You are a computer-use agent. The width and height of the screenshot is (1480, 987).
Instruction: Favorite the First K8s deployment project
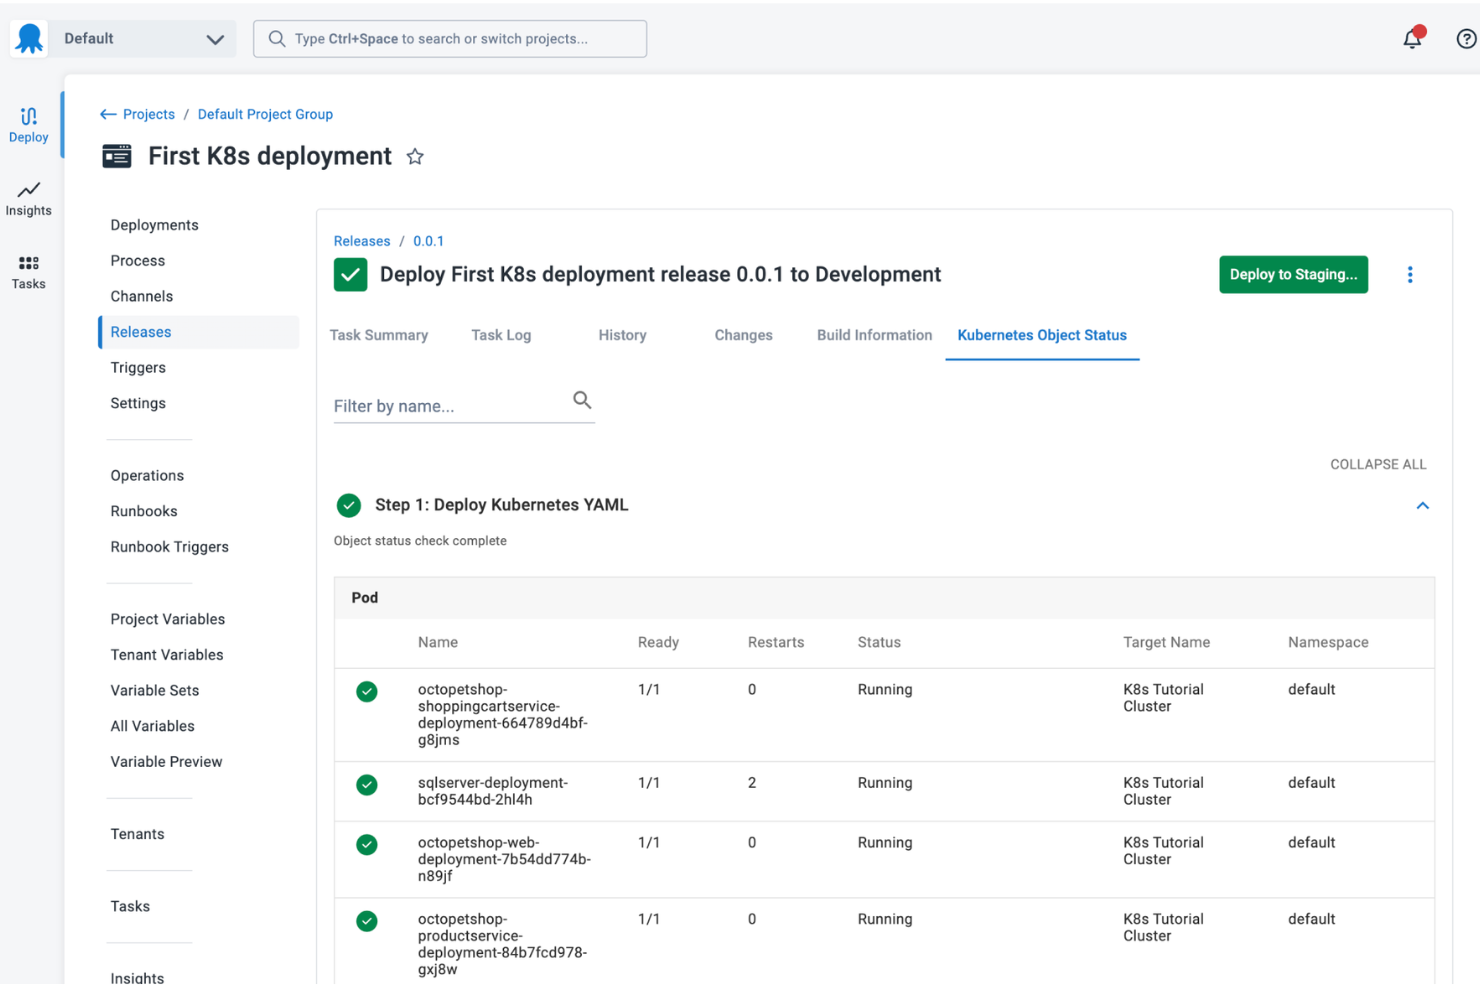point(415,156)
